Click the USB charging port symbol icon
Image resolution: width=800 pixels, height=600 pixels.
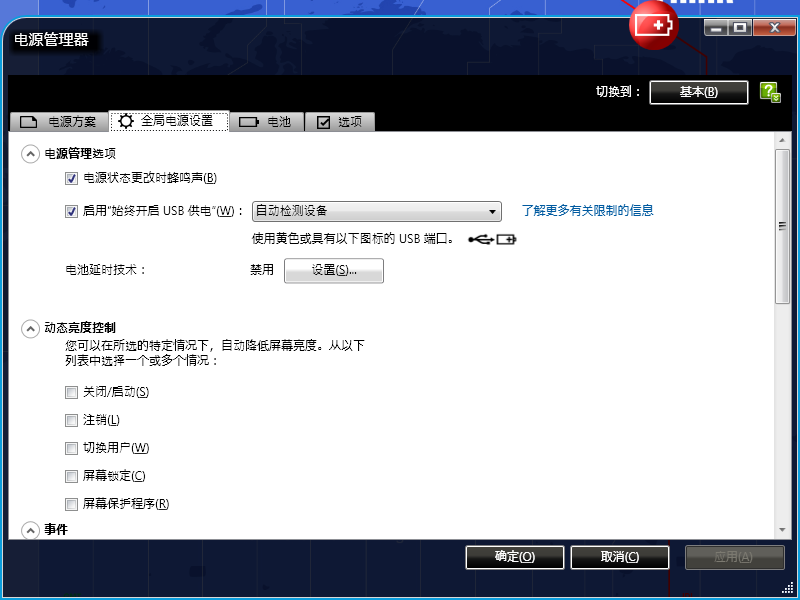[x=492, y=239]
